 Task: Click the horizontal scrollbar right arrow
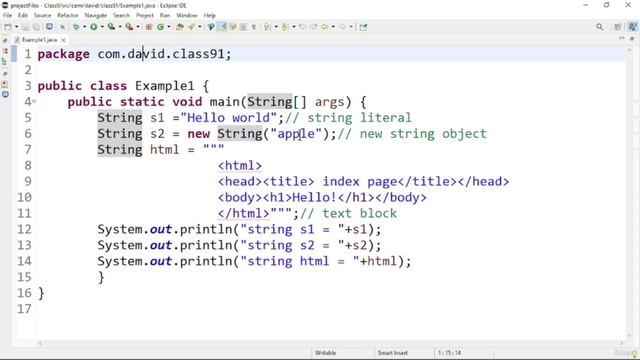pyautogui.click(x=621, y=343)
